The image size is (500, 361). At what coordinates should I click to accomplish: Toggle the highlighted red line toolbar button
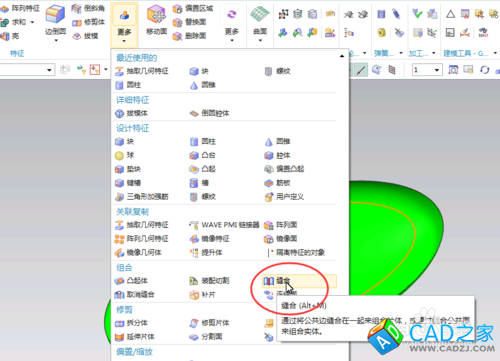pyautogui.click(x=361, y=70)
